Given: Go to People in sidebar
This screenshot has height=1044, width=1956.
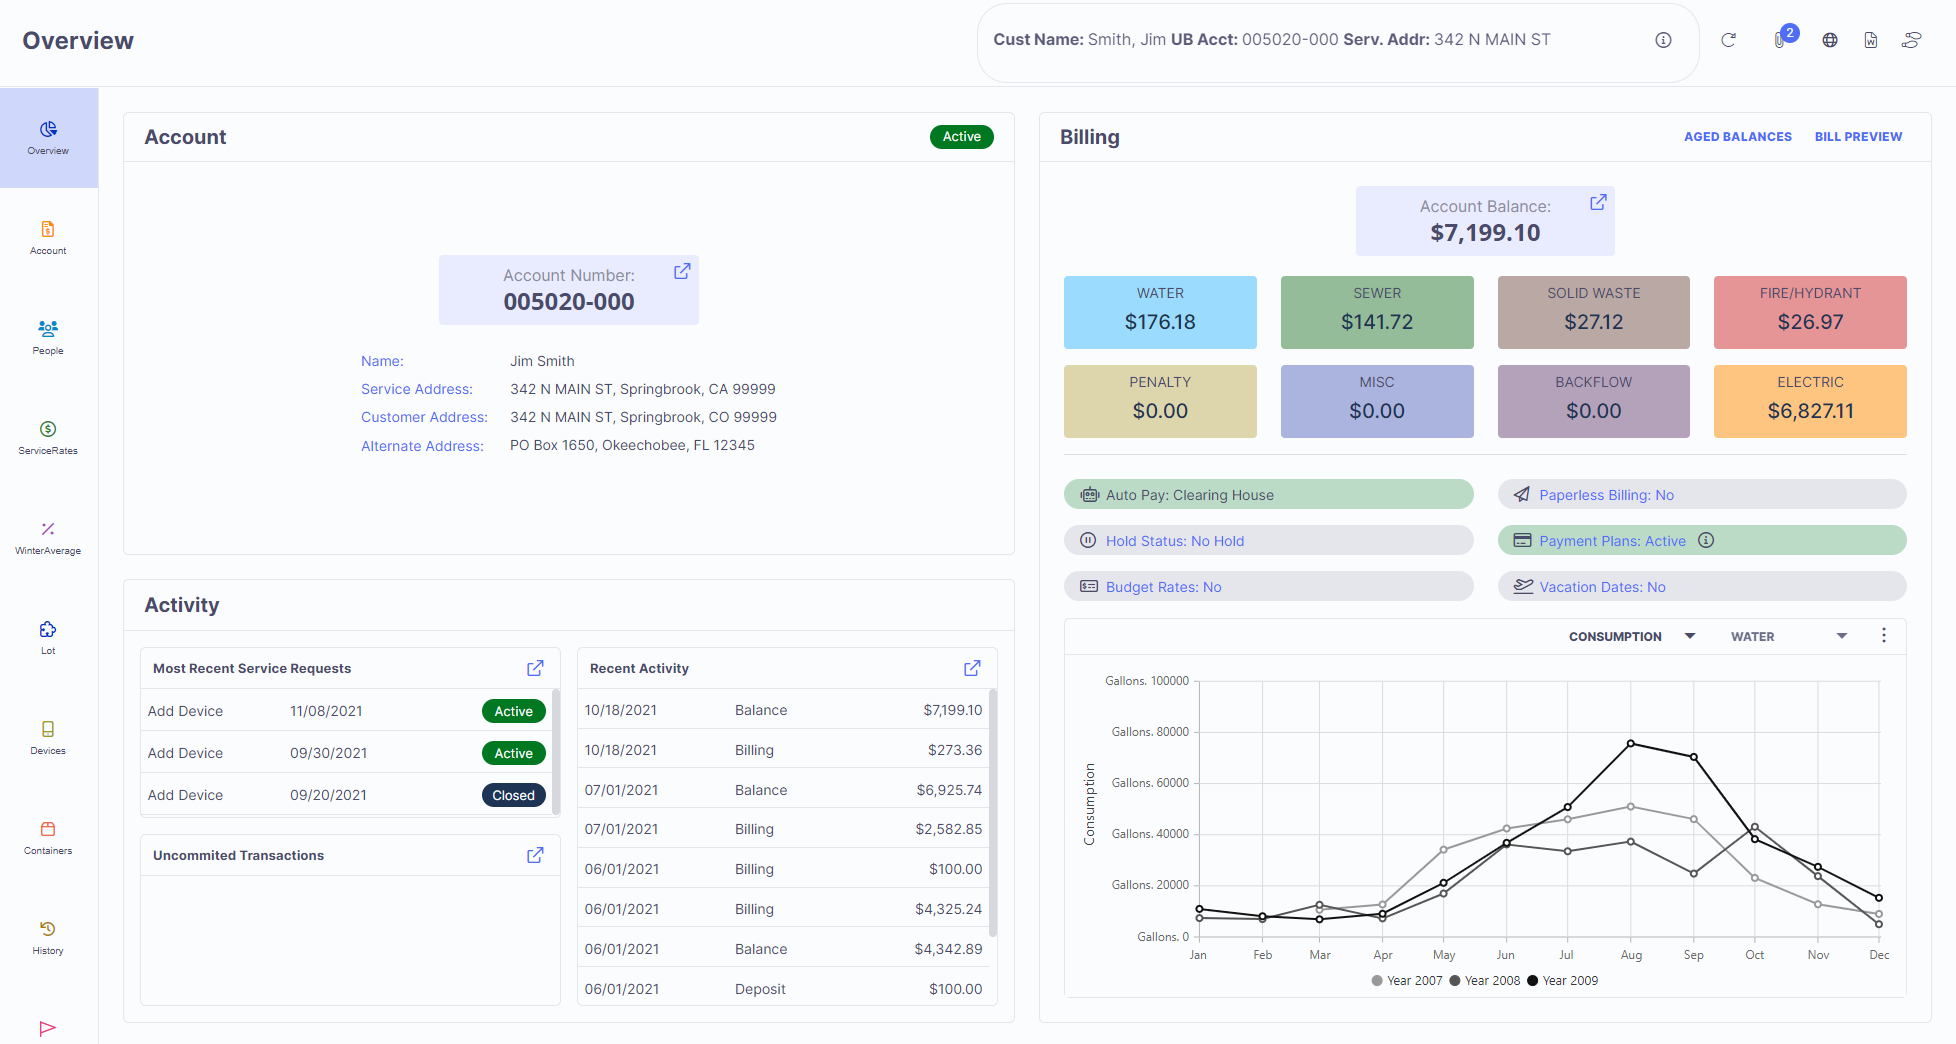Looking at the screenshot, I should (x=48, y=337).
